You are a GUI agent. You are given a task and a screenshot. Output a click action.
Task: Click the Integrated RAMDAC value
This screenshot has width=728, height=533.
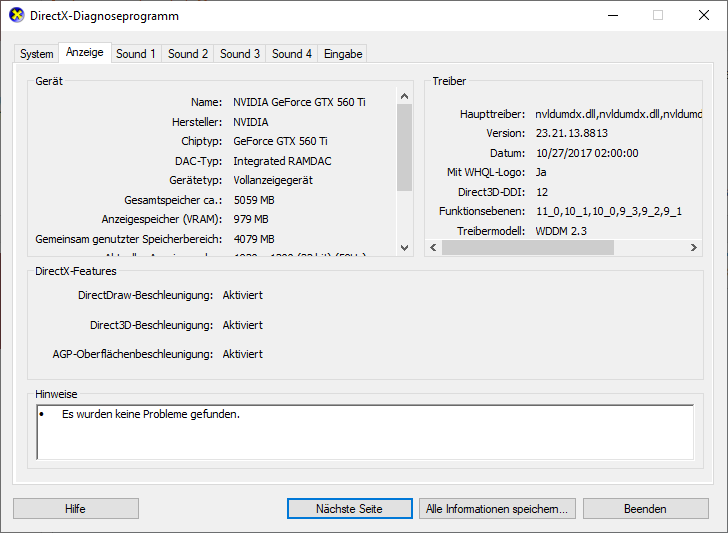282,161
